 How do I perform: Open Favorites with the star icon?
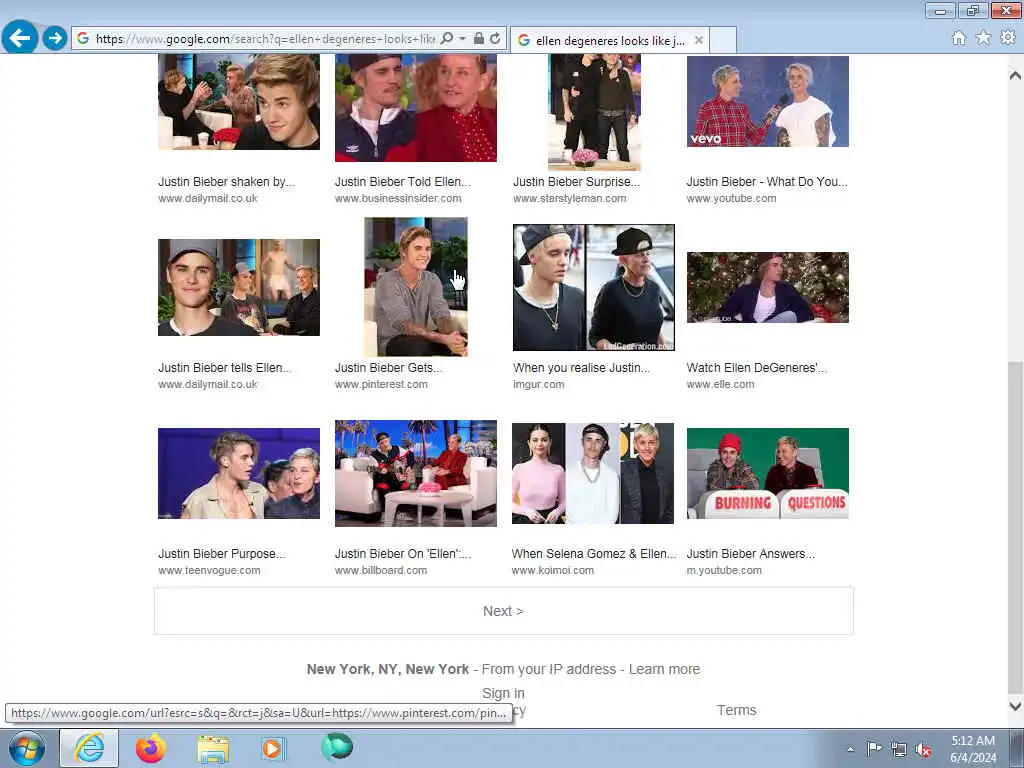984,39
